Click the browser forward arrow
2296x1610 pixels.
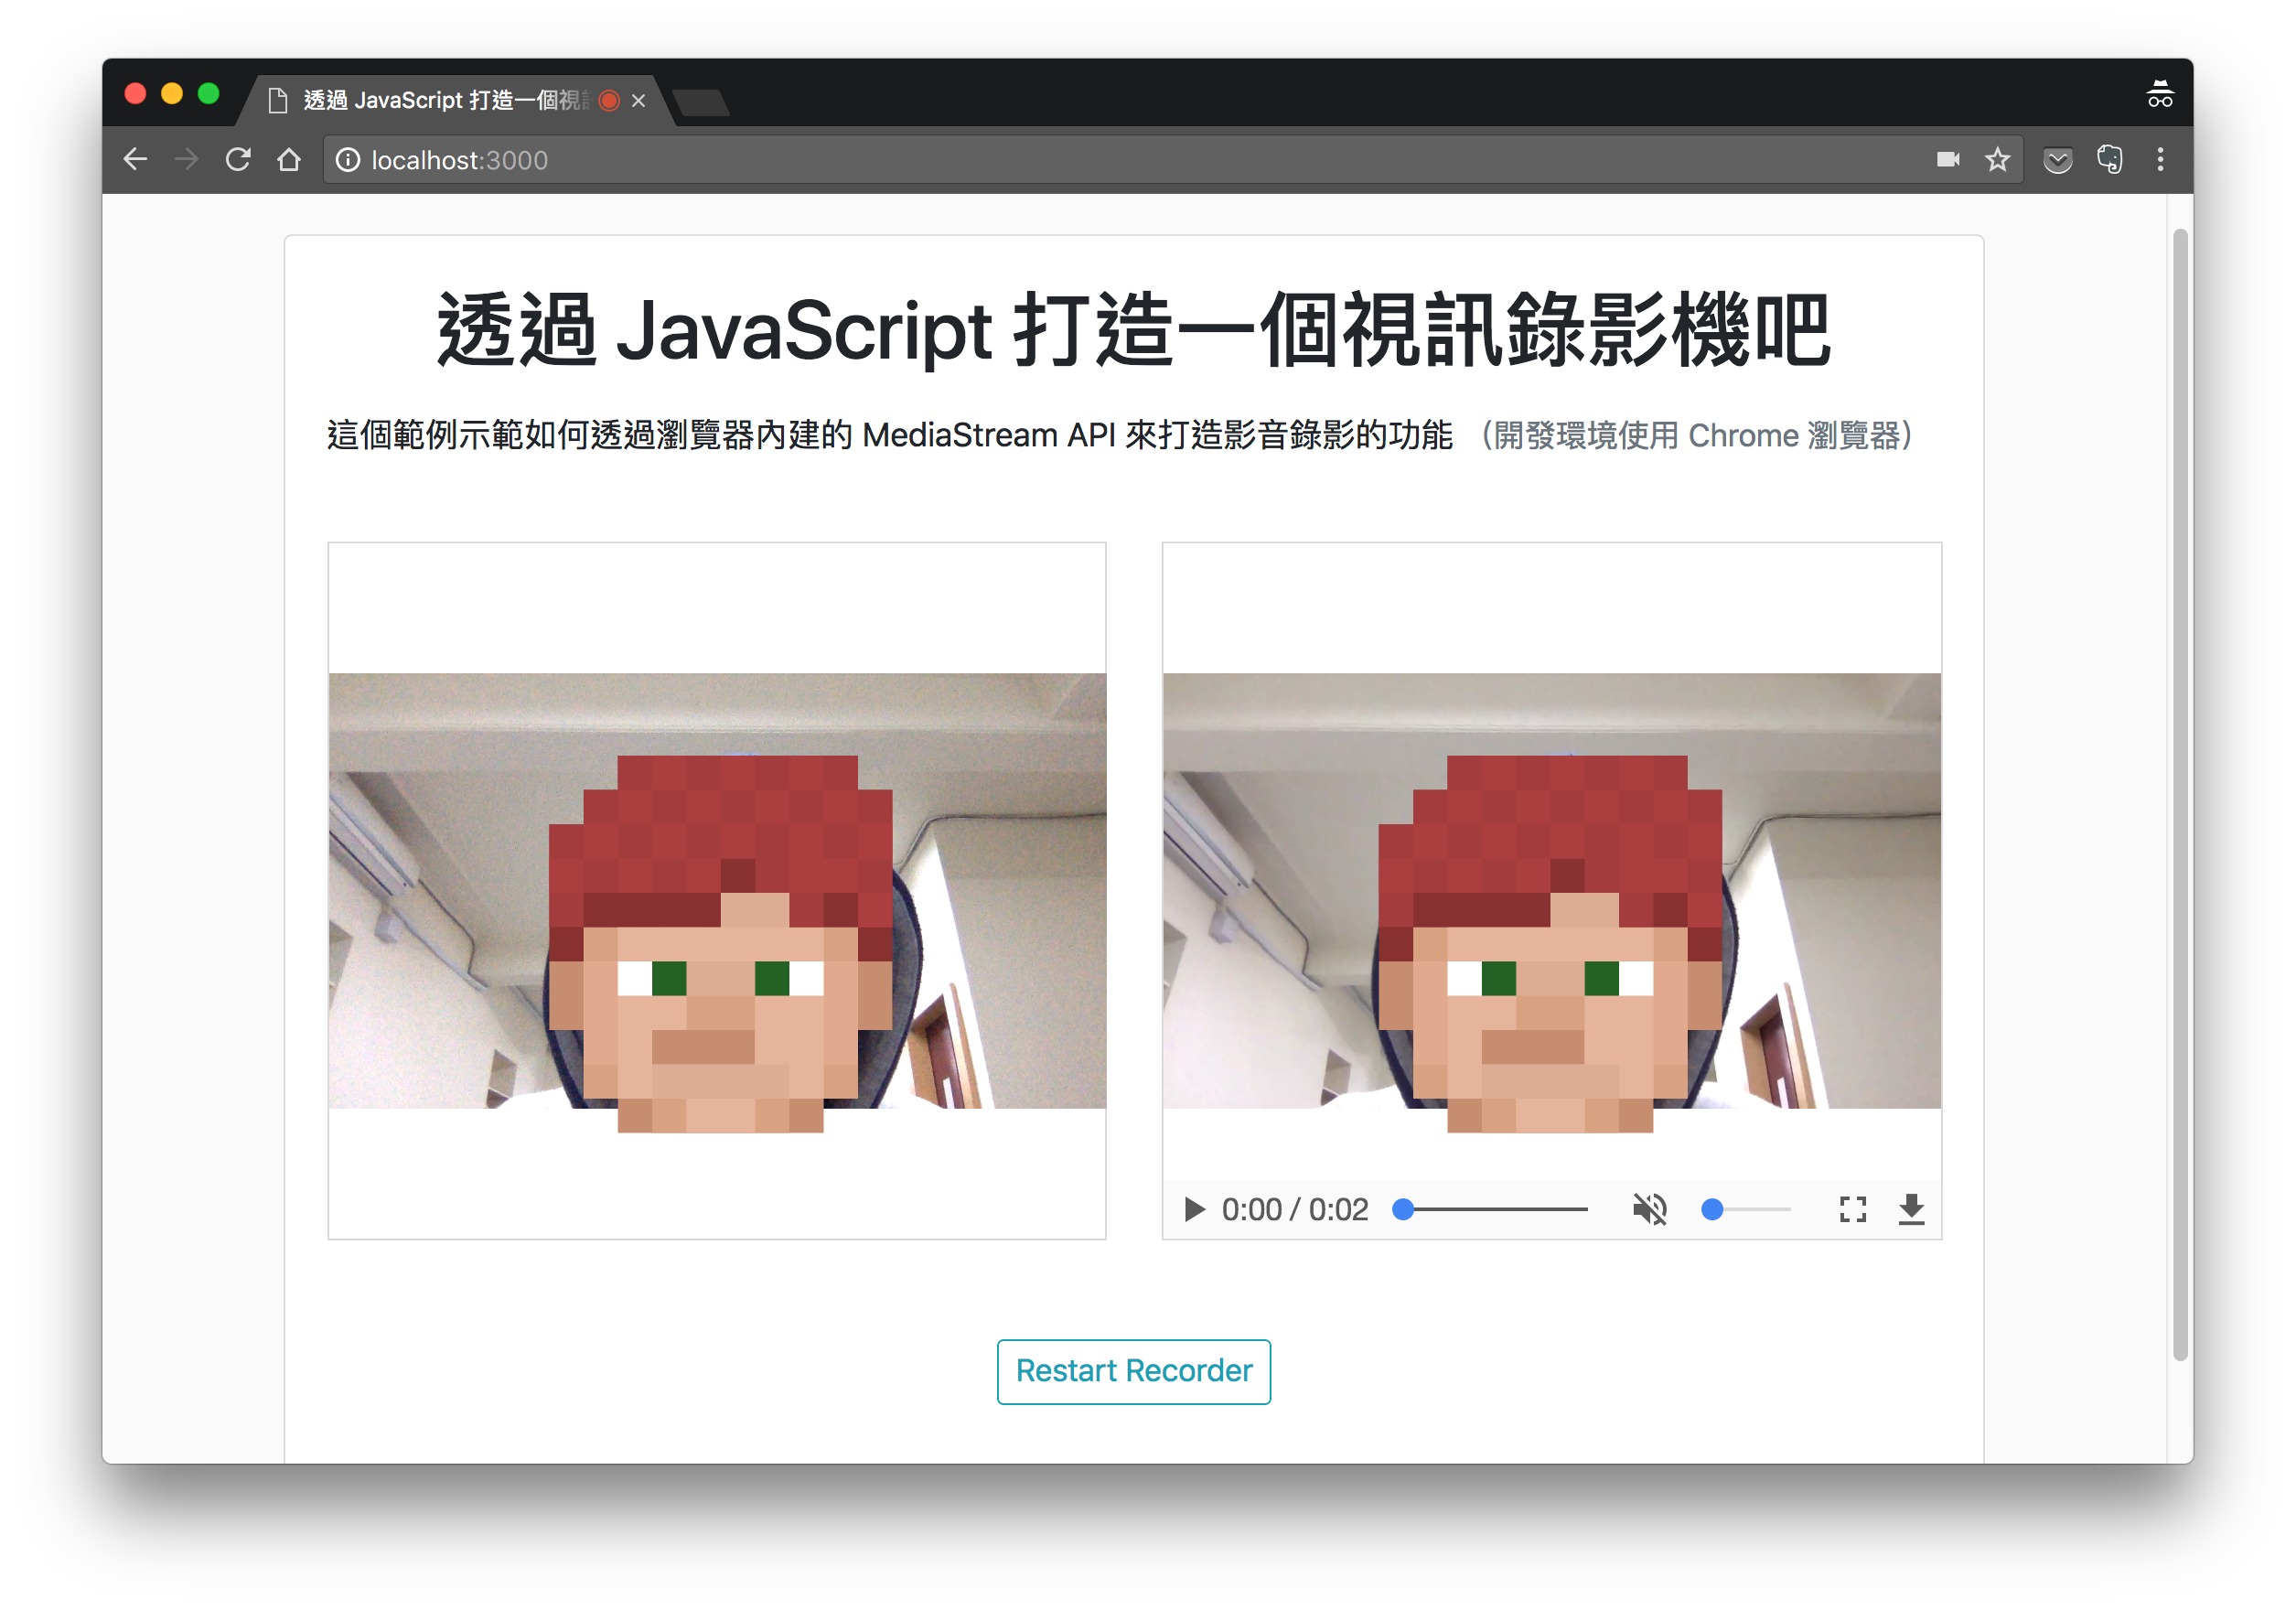(187, 160)
